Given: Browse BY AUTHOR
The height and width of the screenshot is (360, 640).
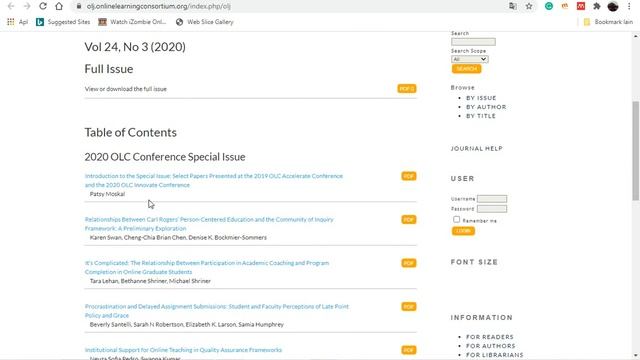Looking at the screenshot, I should 486,107.
